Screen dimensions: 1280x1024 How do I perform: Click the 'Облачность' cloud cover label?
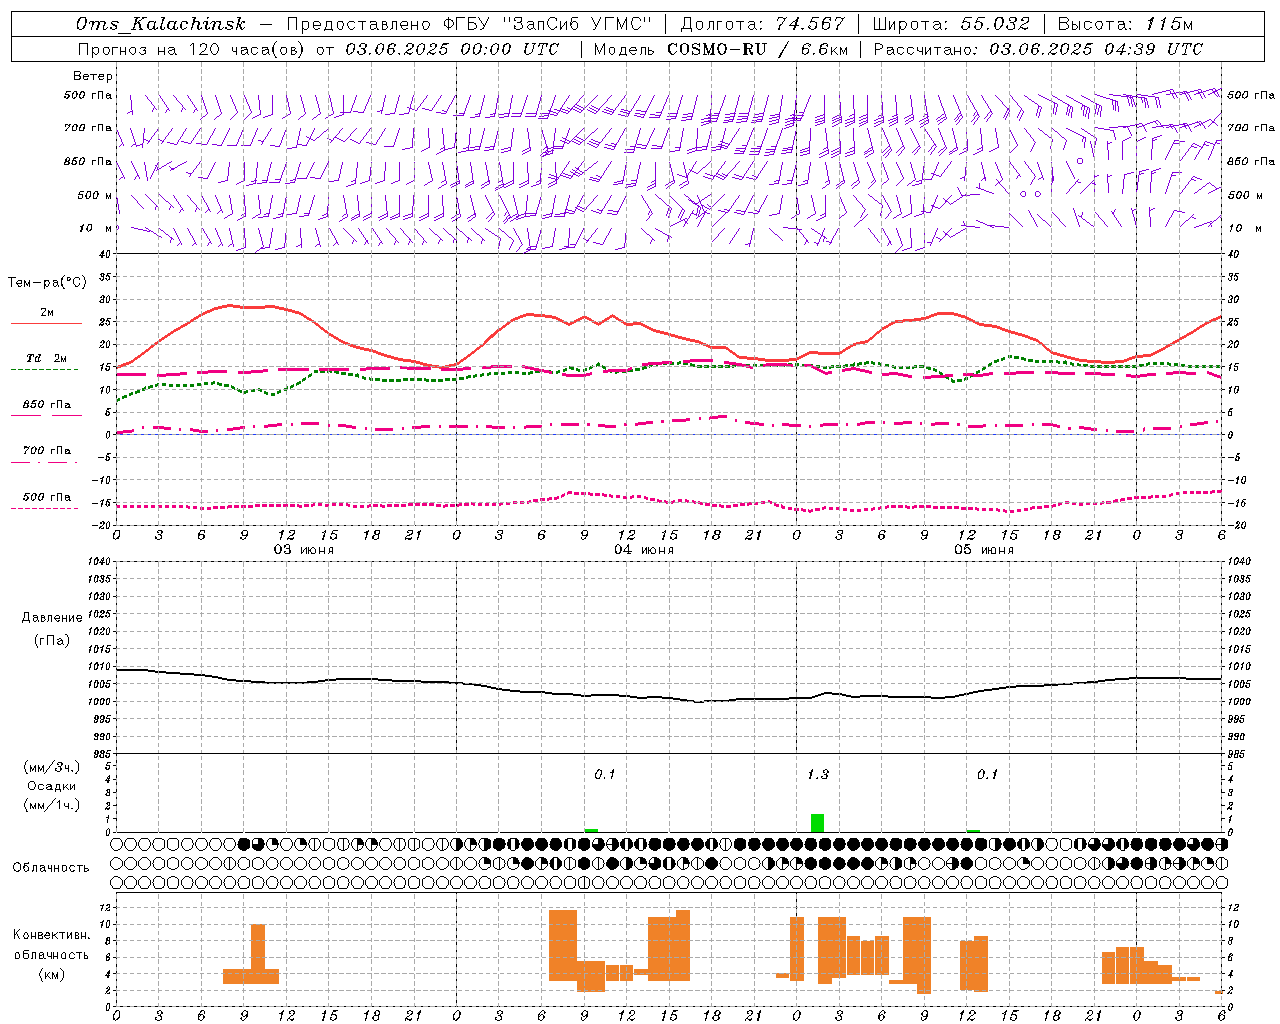tap(51, 867)
